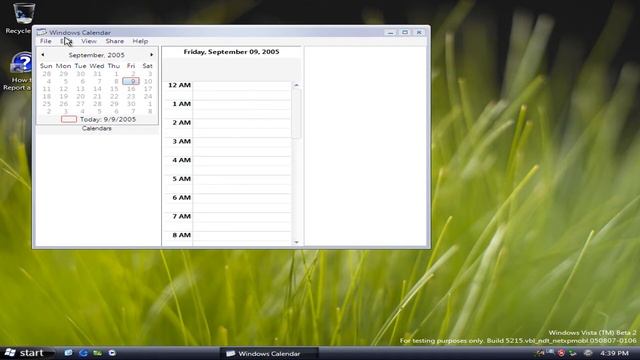Viewport: 640px width, 360px height.
Task: Click the 8 AM time slot row
Action: click(242, 238)
